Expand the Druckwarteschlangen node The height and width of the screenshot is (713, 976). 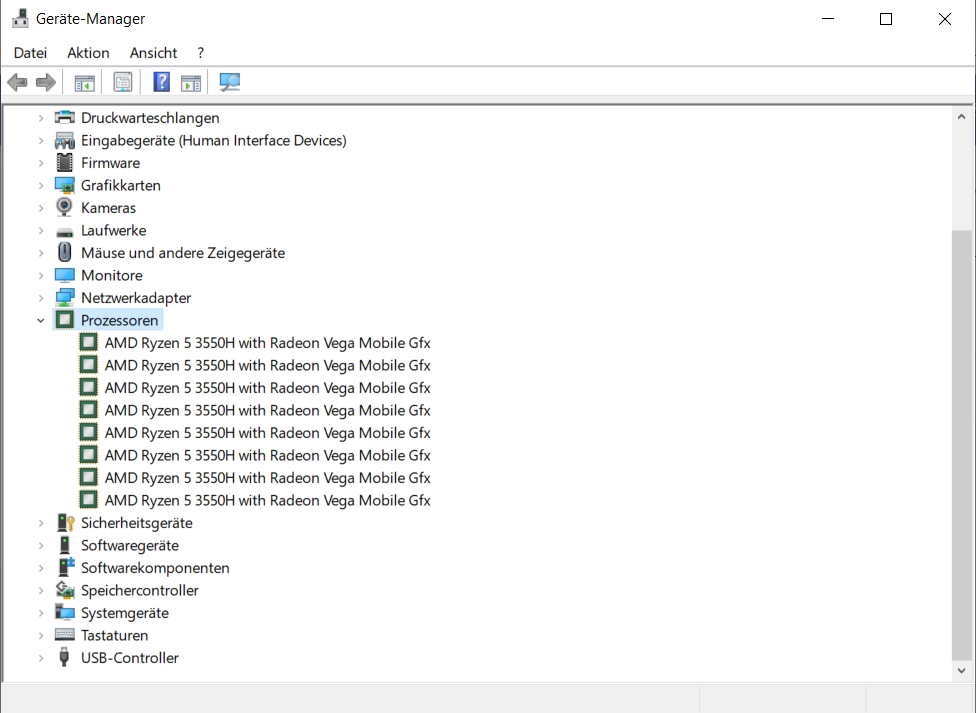(40, 118)
